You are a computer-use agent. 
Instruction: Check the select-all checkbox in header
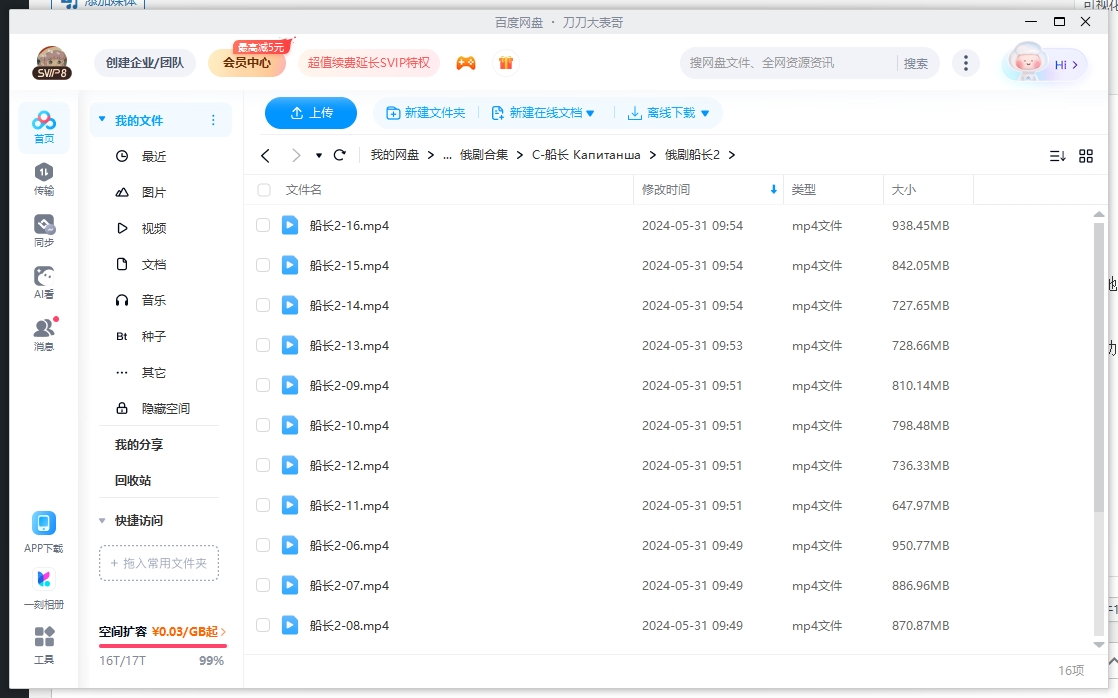[x=262, y=189]
